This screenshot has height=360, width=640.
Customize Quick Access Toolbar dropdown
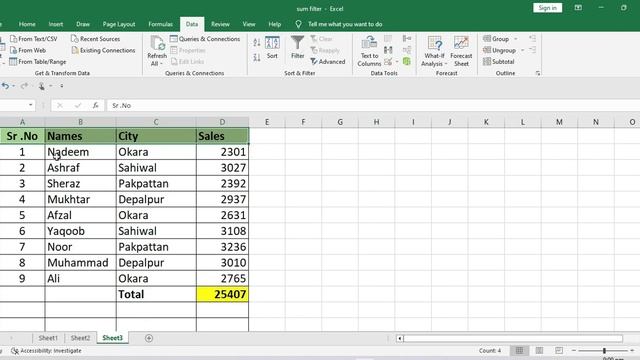(62, 86)
